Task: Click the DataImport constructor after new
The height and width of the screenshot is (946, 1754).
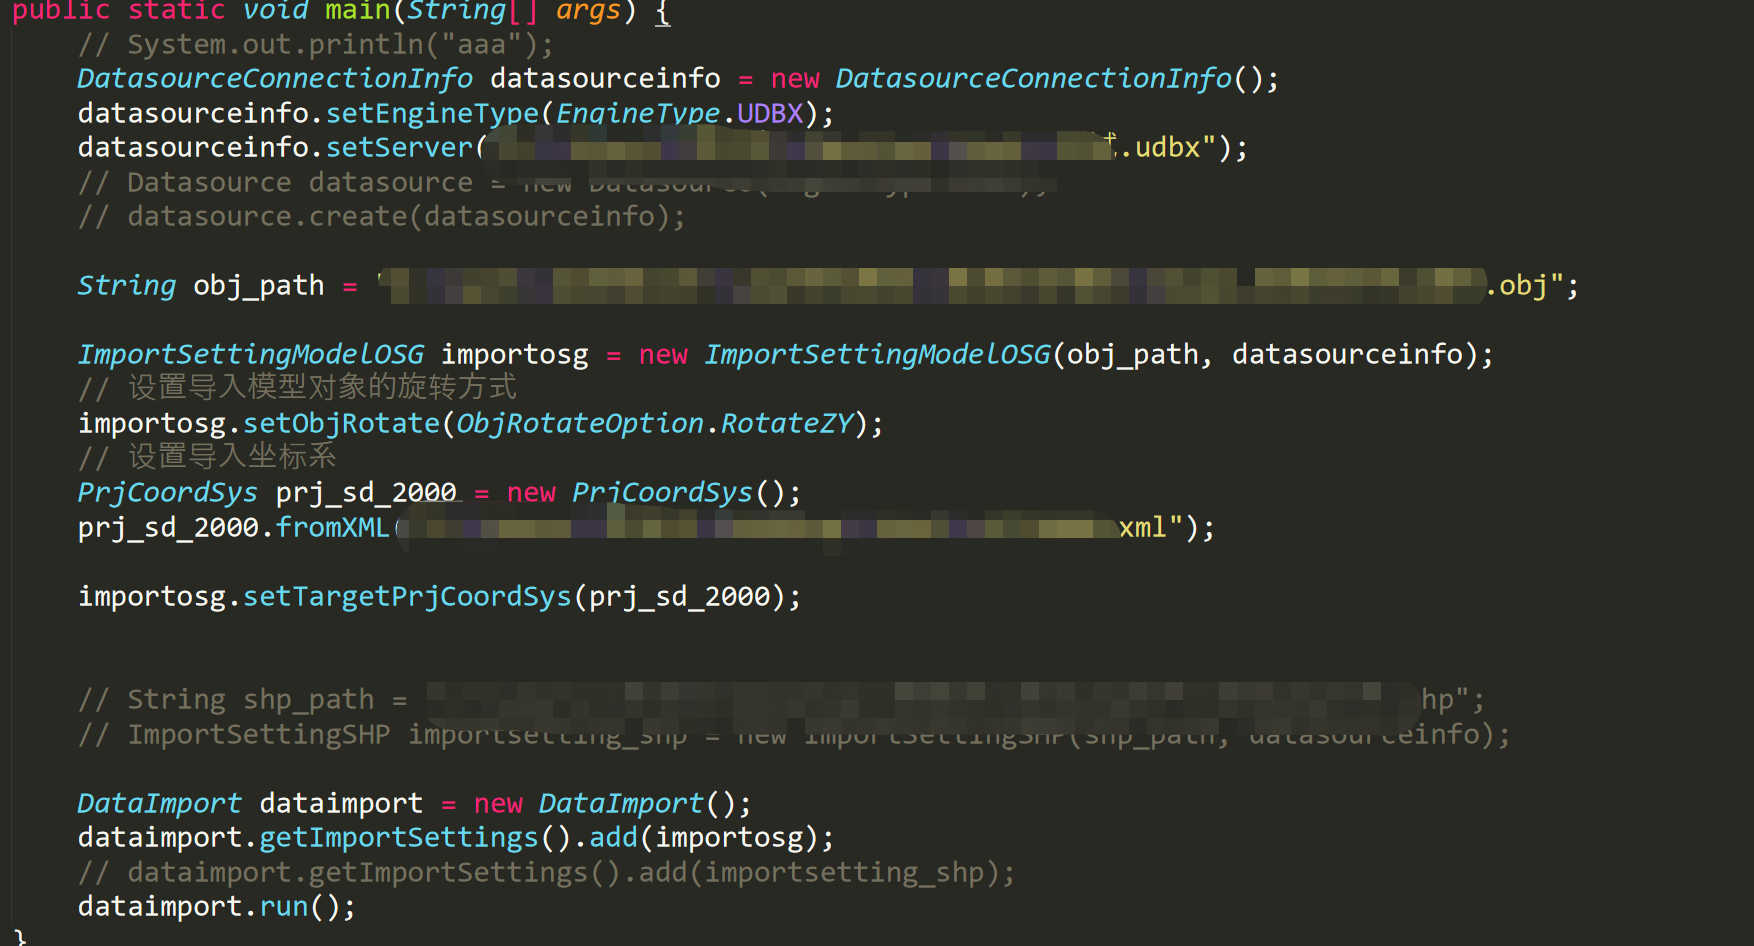Action: (x=621, y=804)
